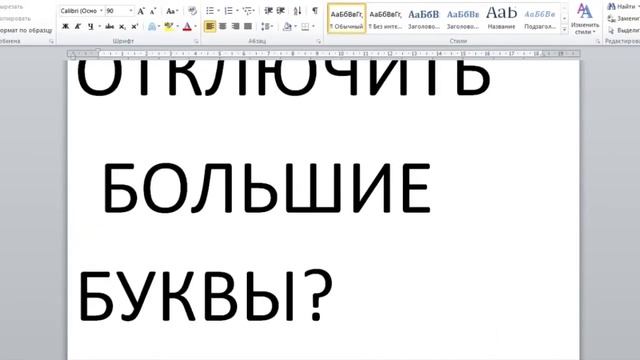Toggle subscript x₂ formatting

pyautogui.click(x=122, y=27)
